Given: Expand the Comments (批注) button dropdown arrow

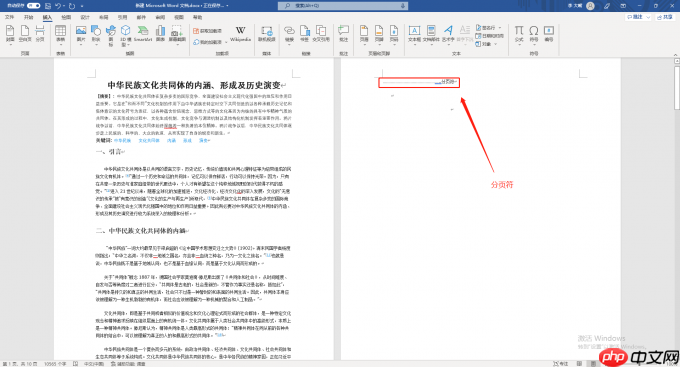Looking at the screenshot, I should (648, 17).
